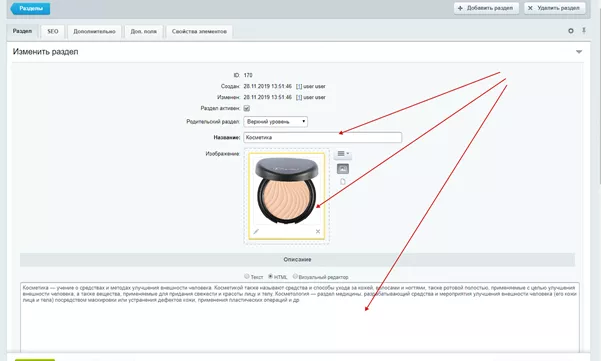Open the Дополнительно tab

[x=94, y=31]
